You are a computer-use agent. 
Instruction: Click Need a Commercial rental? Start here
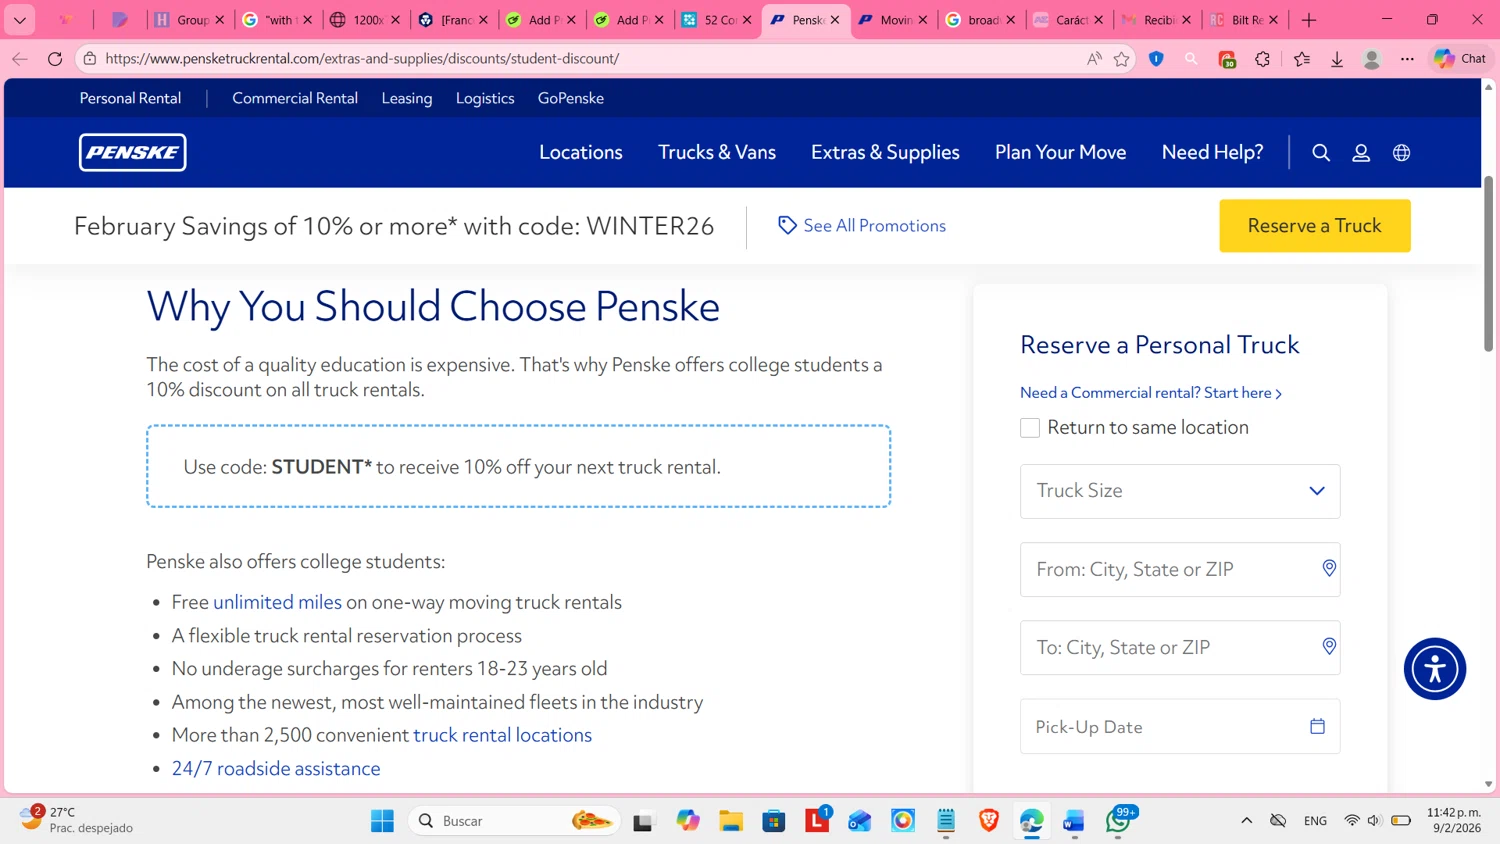coord(1151,393)
